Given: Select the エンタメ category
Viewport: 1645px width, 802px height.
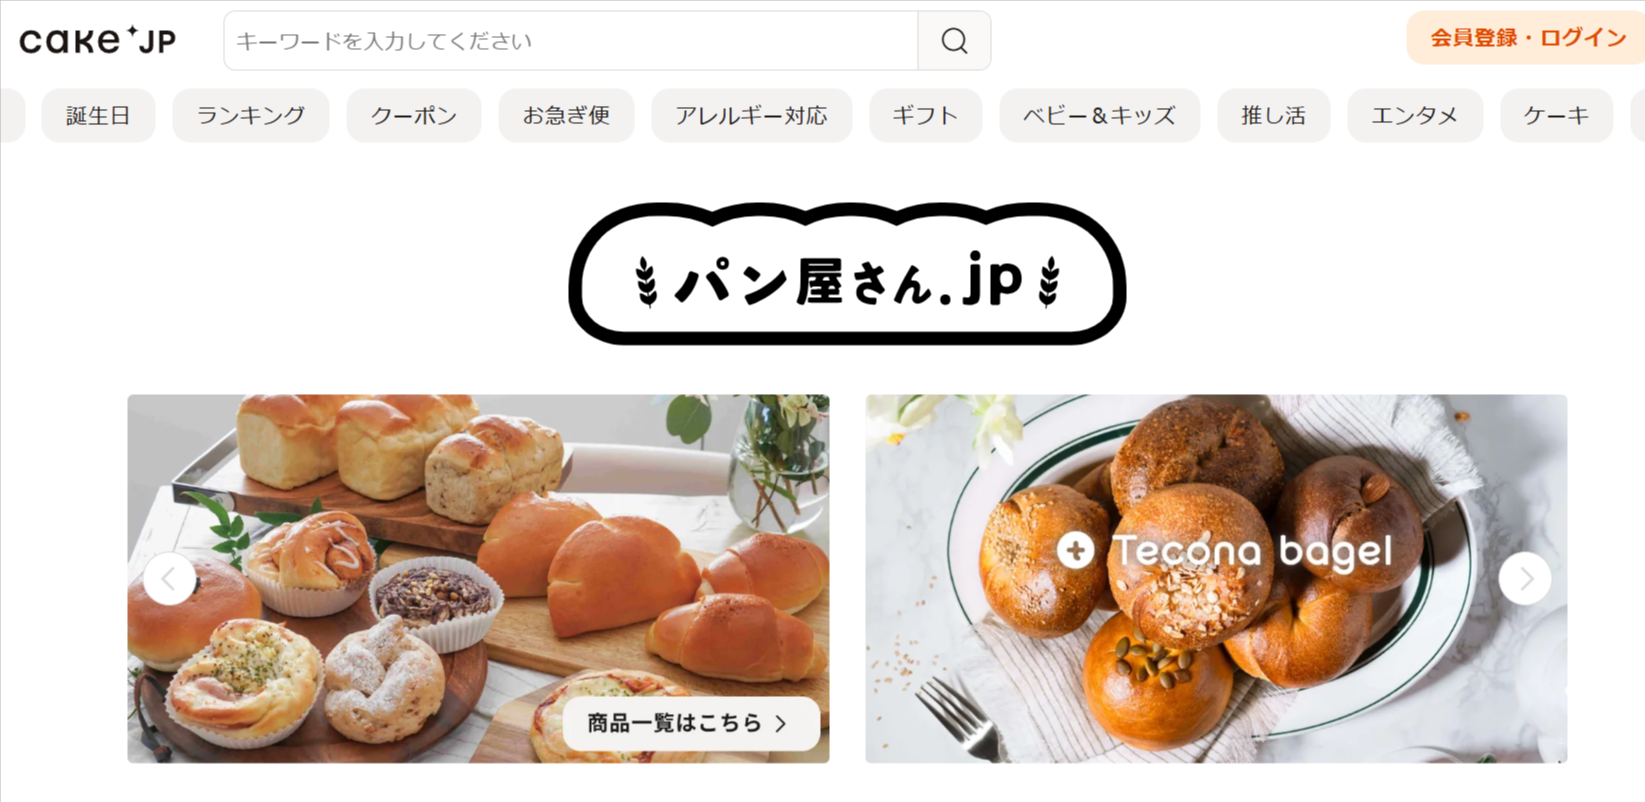Looking at the screenshot, I should [x=1415, y=116].
